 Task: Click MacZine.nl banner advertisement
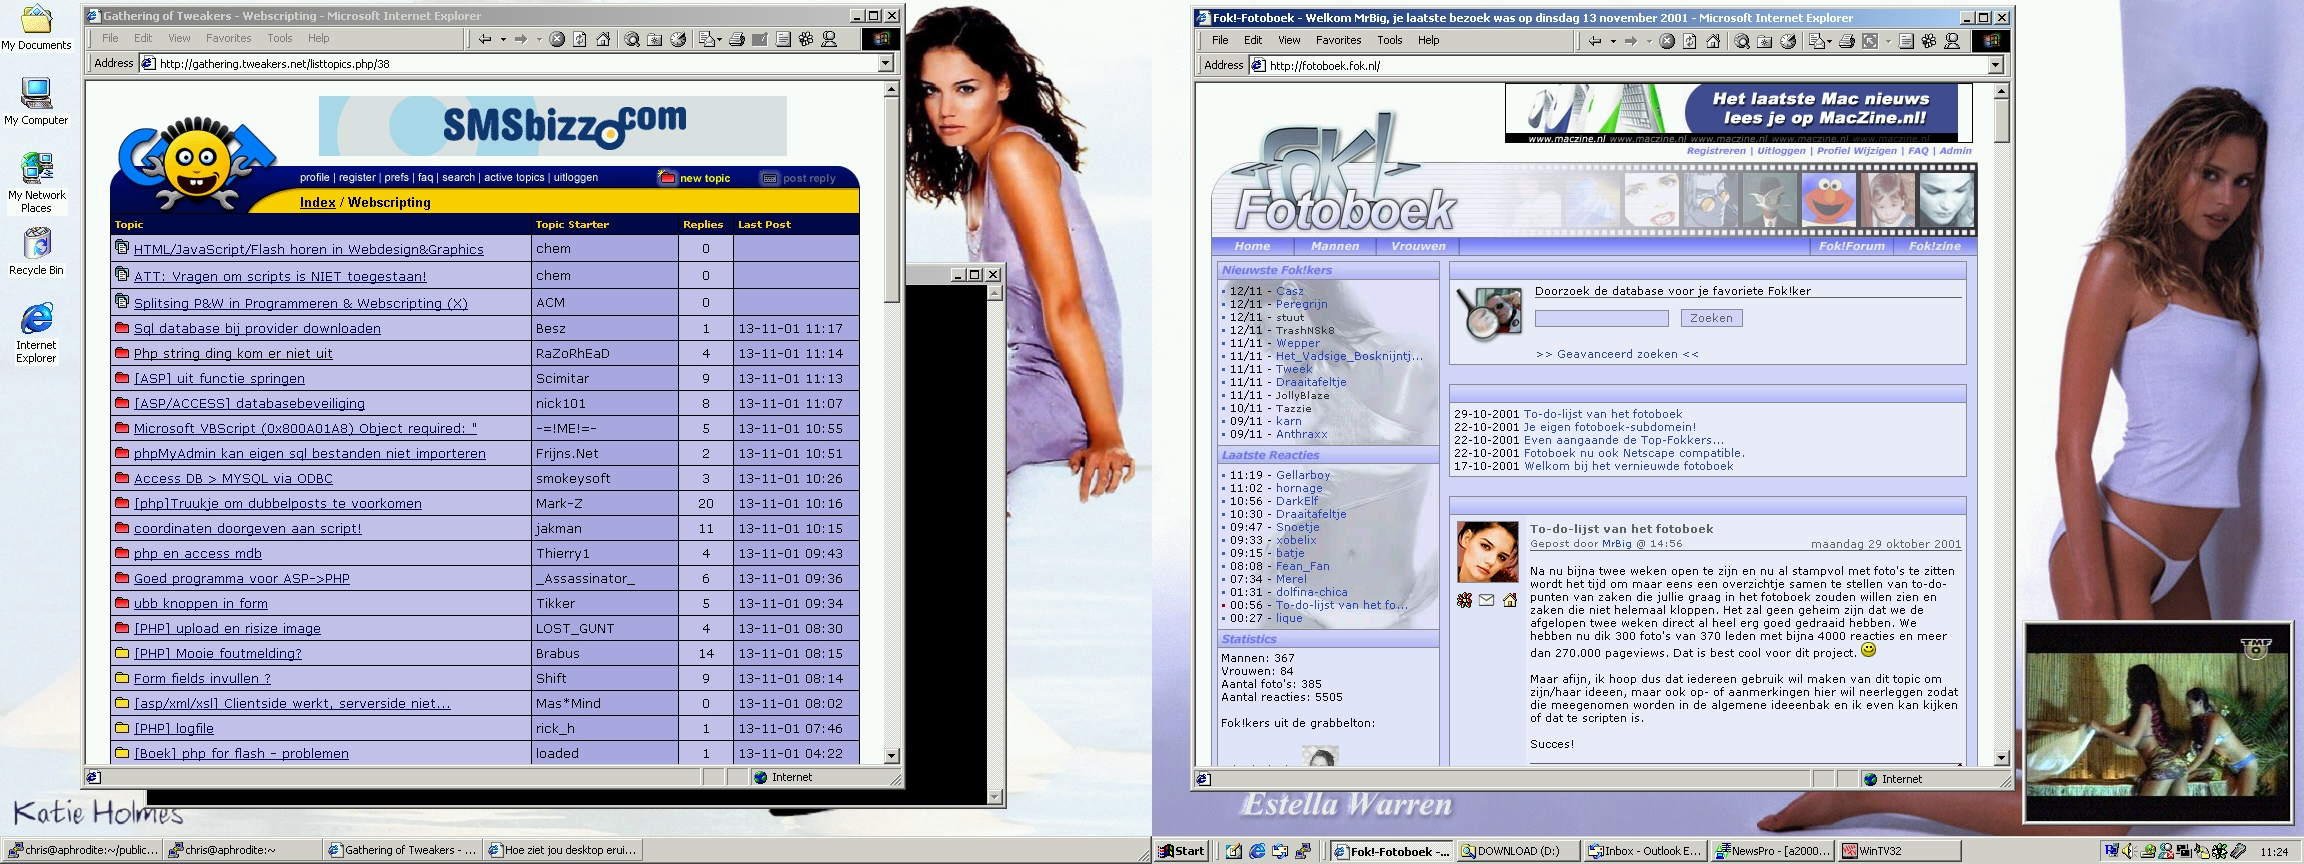pyautogui.click(x=1738, y=113)
